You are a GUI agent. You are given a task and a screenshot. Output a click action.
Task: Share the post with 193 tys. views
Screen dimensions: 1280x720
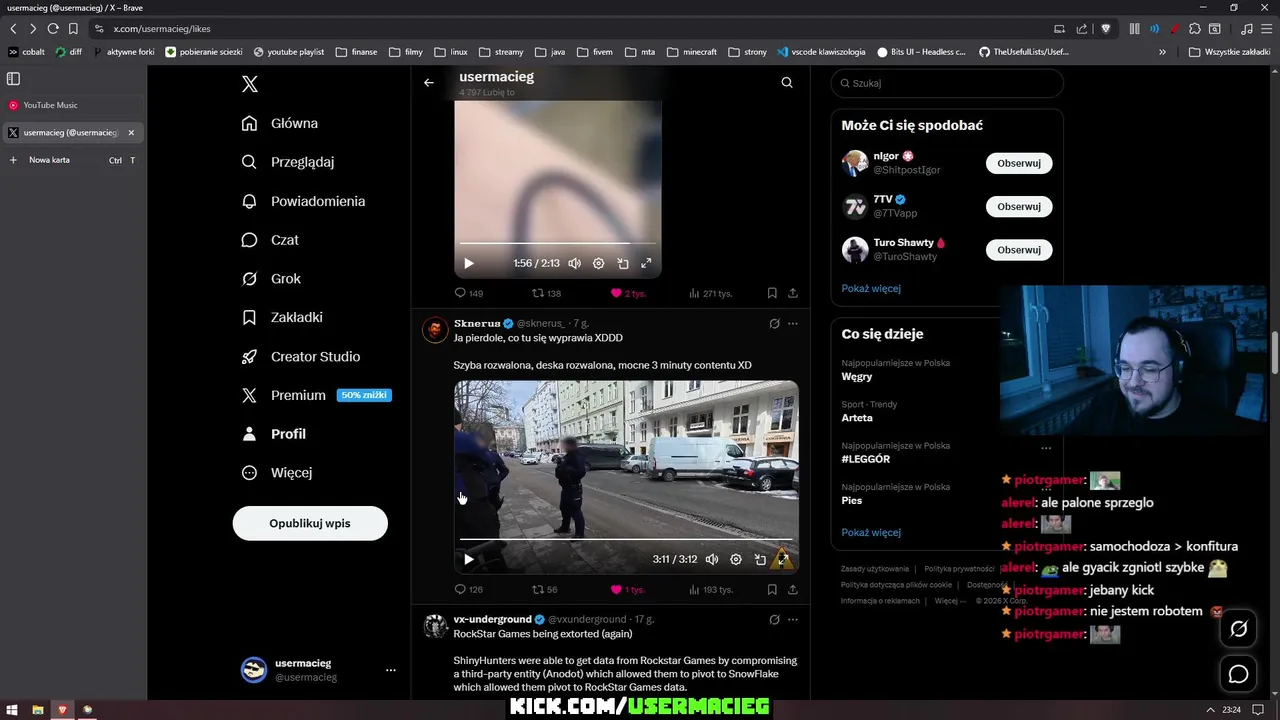pyautogui.click(x=793, y=590)
